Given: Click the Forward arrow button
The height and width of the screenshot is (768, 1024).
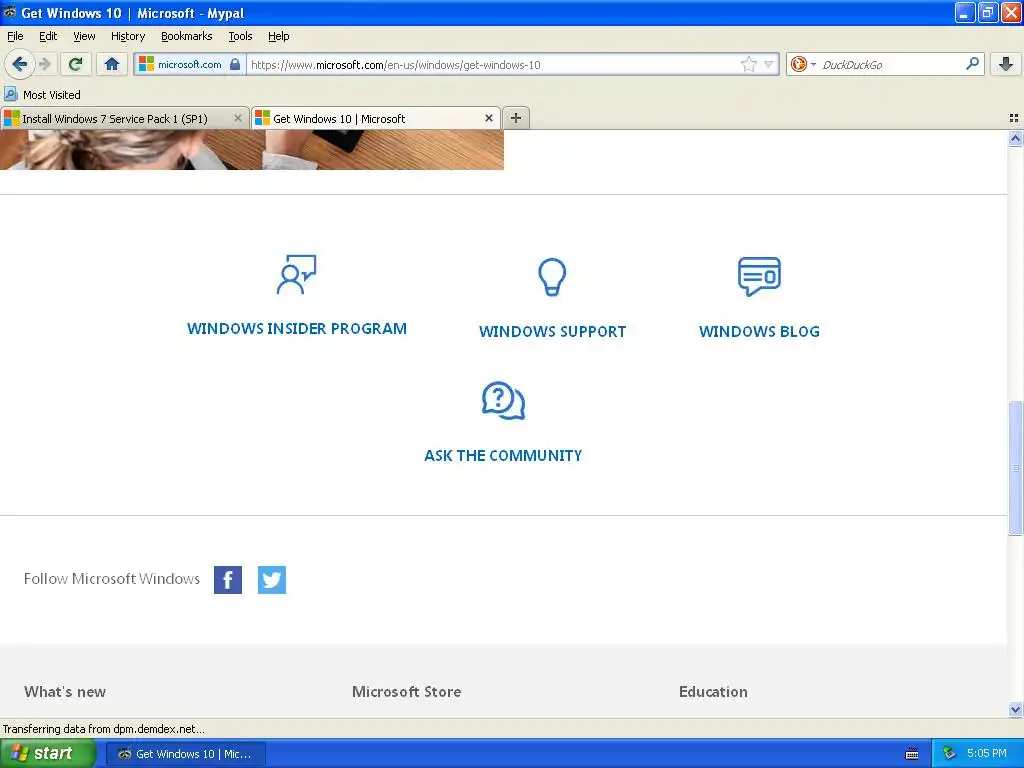Looking at the screenshot, I should pos(44,64).
